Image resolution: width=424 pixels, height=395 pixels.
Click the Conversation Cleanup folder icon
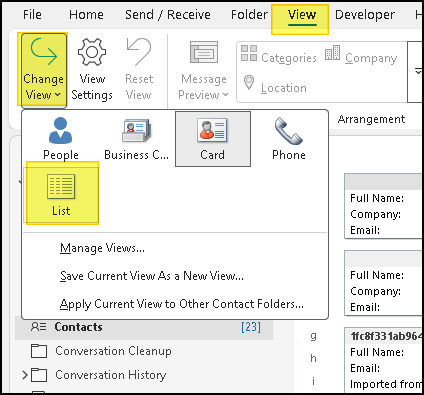coord(39,351)
